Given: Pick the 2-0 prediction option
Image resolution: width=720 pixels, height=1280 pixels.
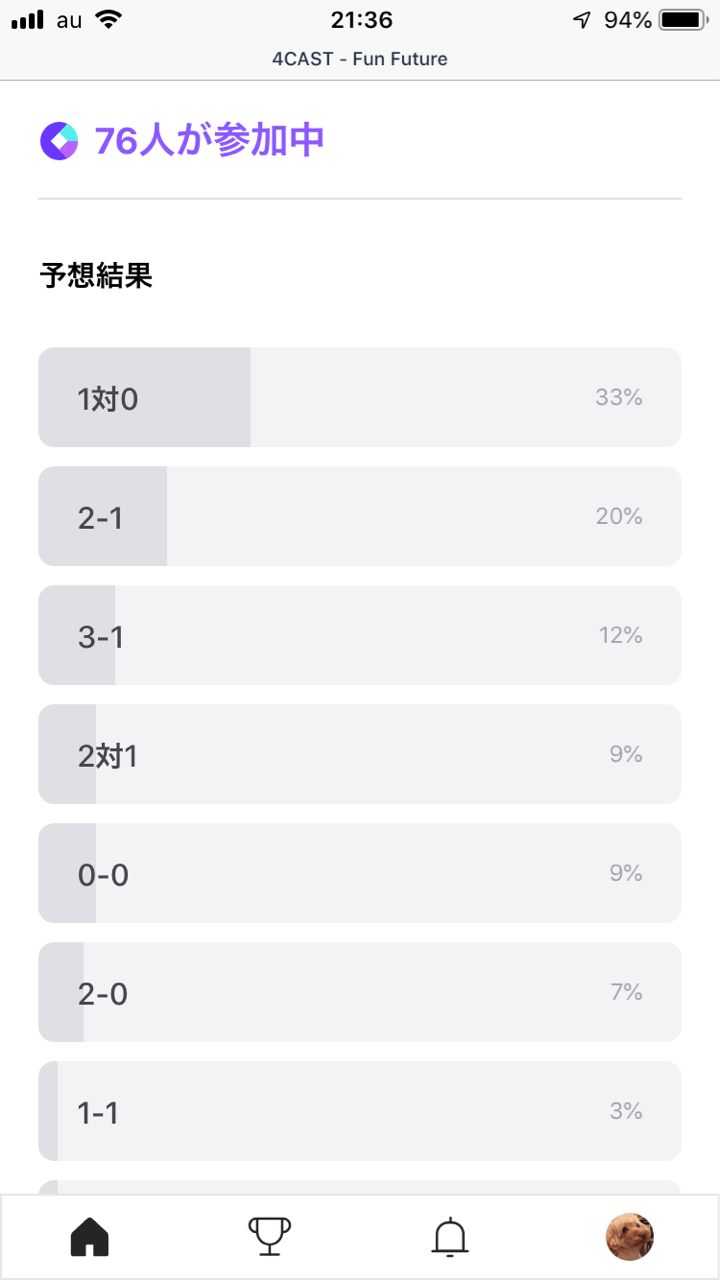Looking at the screenshot, I should 360,992.
